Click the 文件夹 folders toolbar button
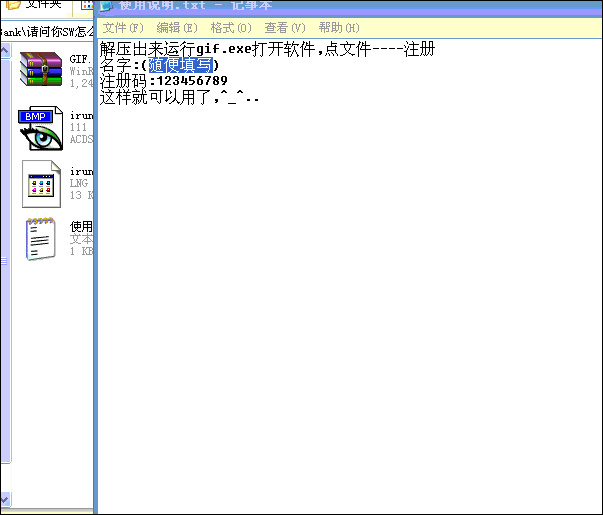This screenshot has height=515, width=603. [x=35, y=5]
